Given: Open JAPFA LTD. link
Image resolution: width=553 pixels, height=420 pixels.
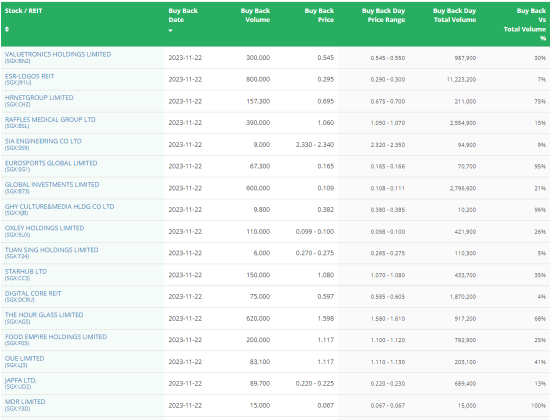Looking at the screenshot, I should click(x=20, y=380).
